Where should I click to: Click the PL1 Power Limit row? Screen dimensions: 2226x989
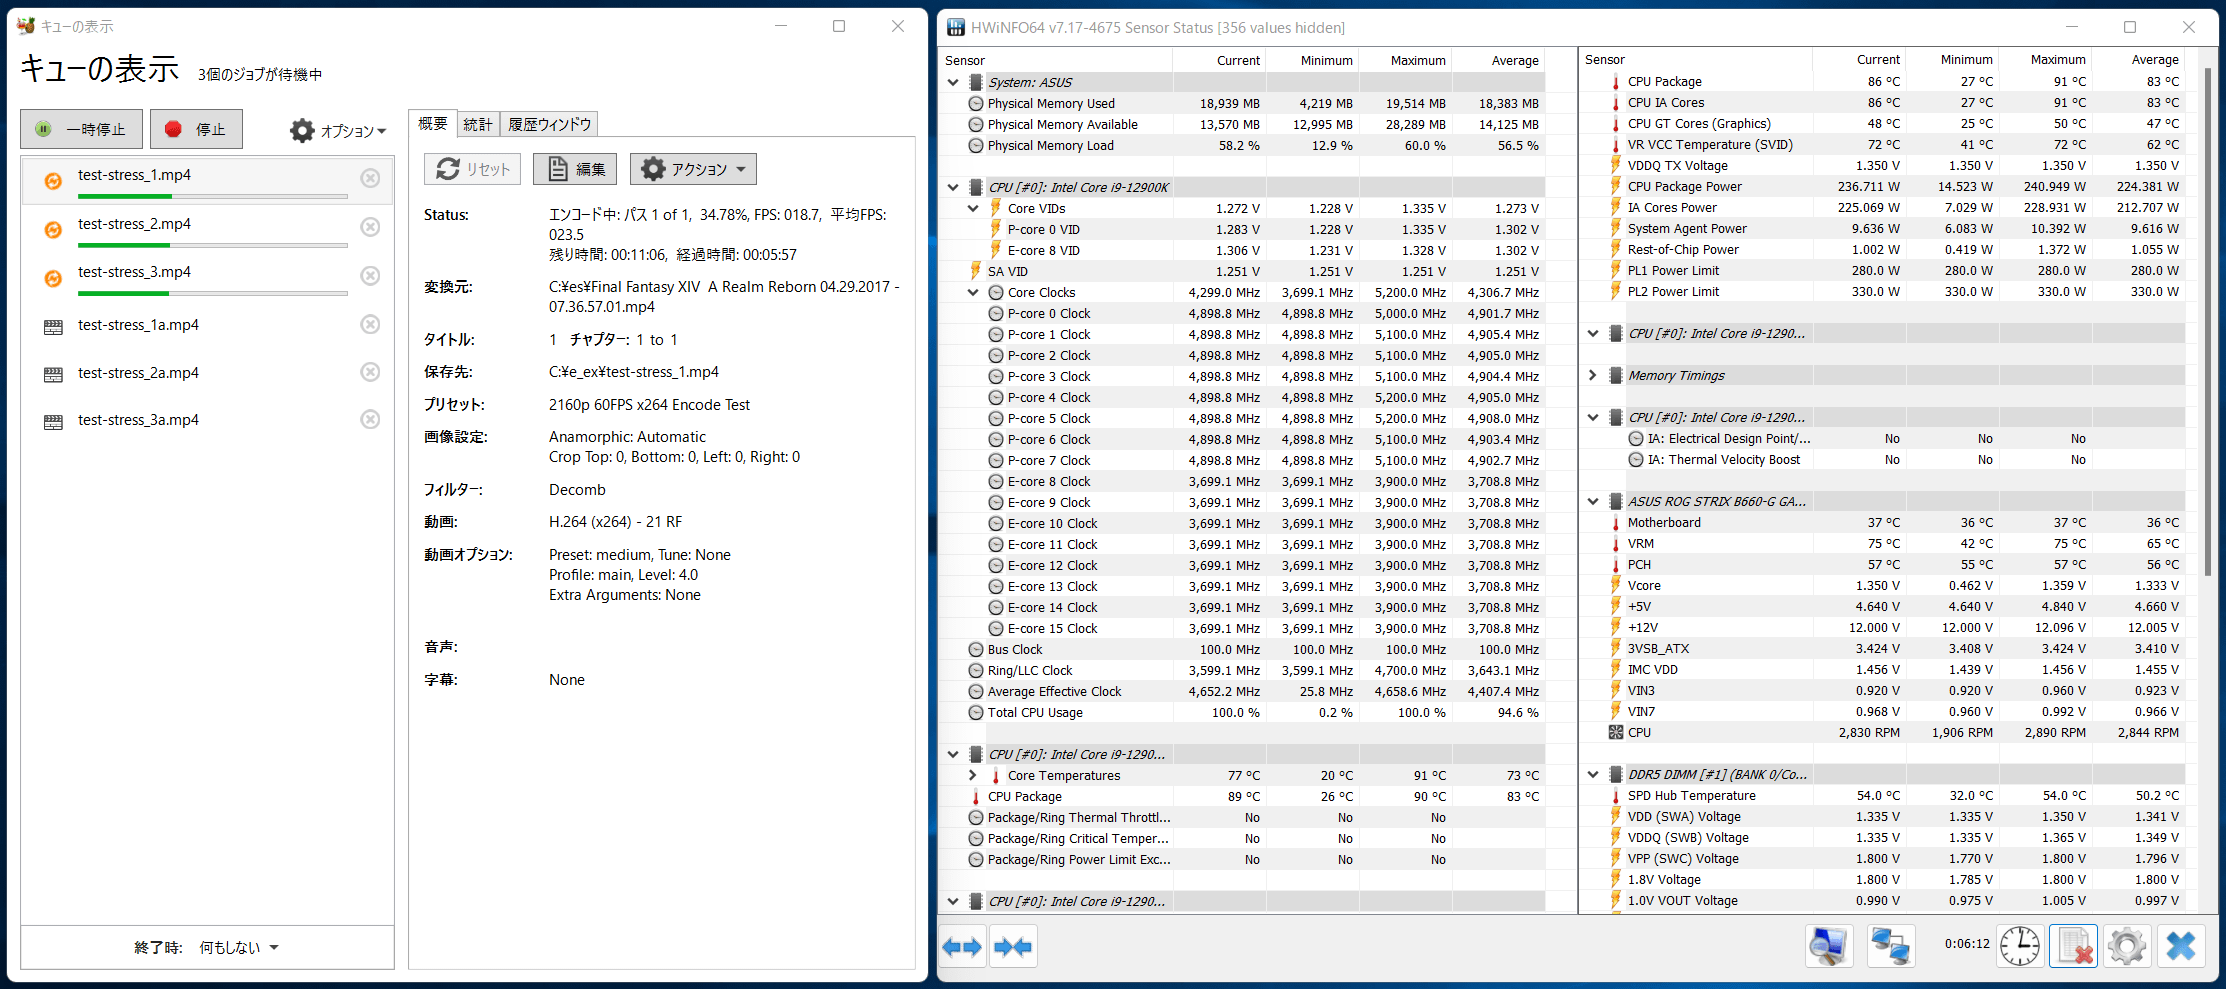1884,270
